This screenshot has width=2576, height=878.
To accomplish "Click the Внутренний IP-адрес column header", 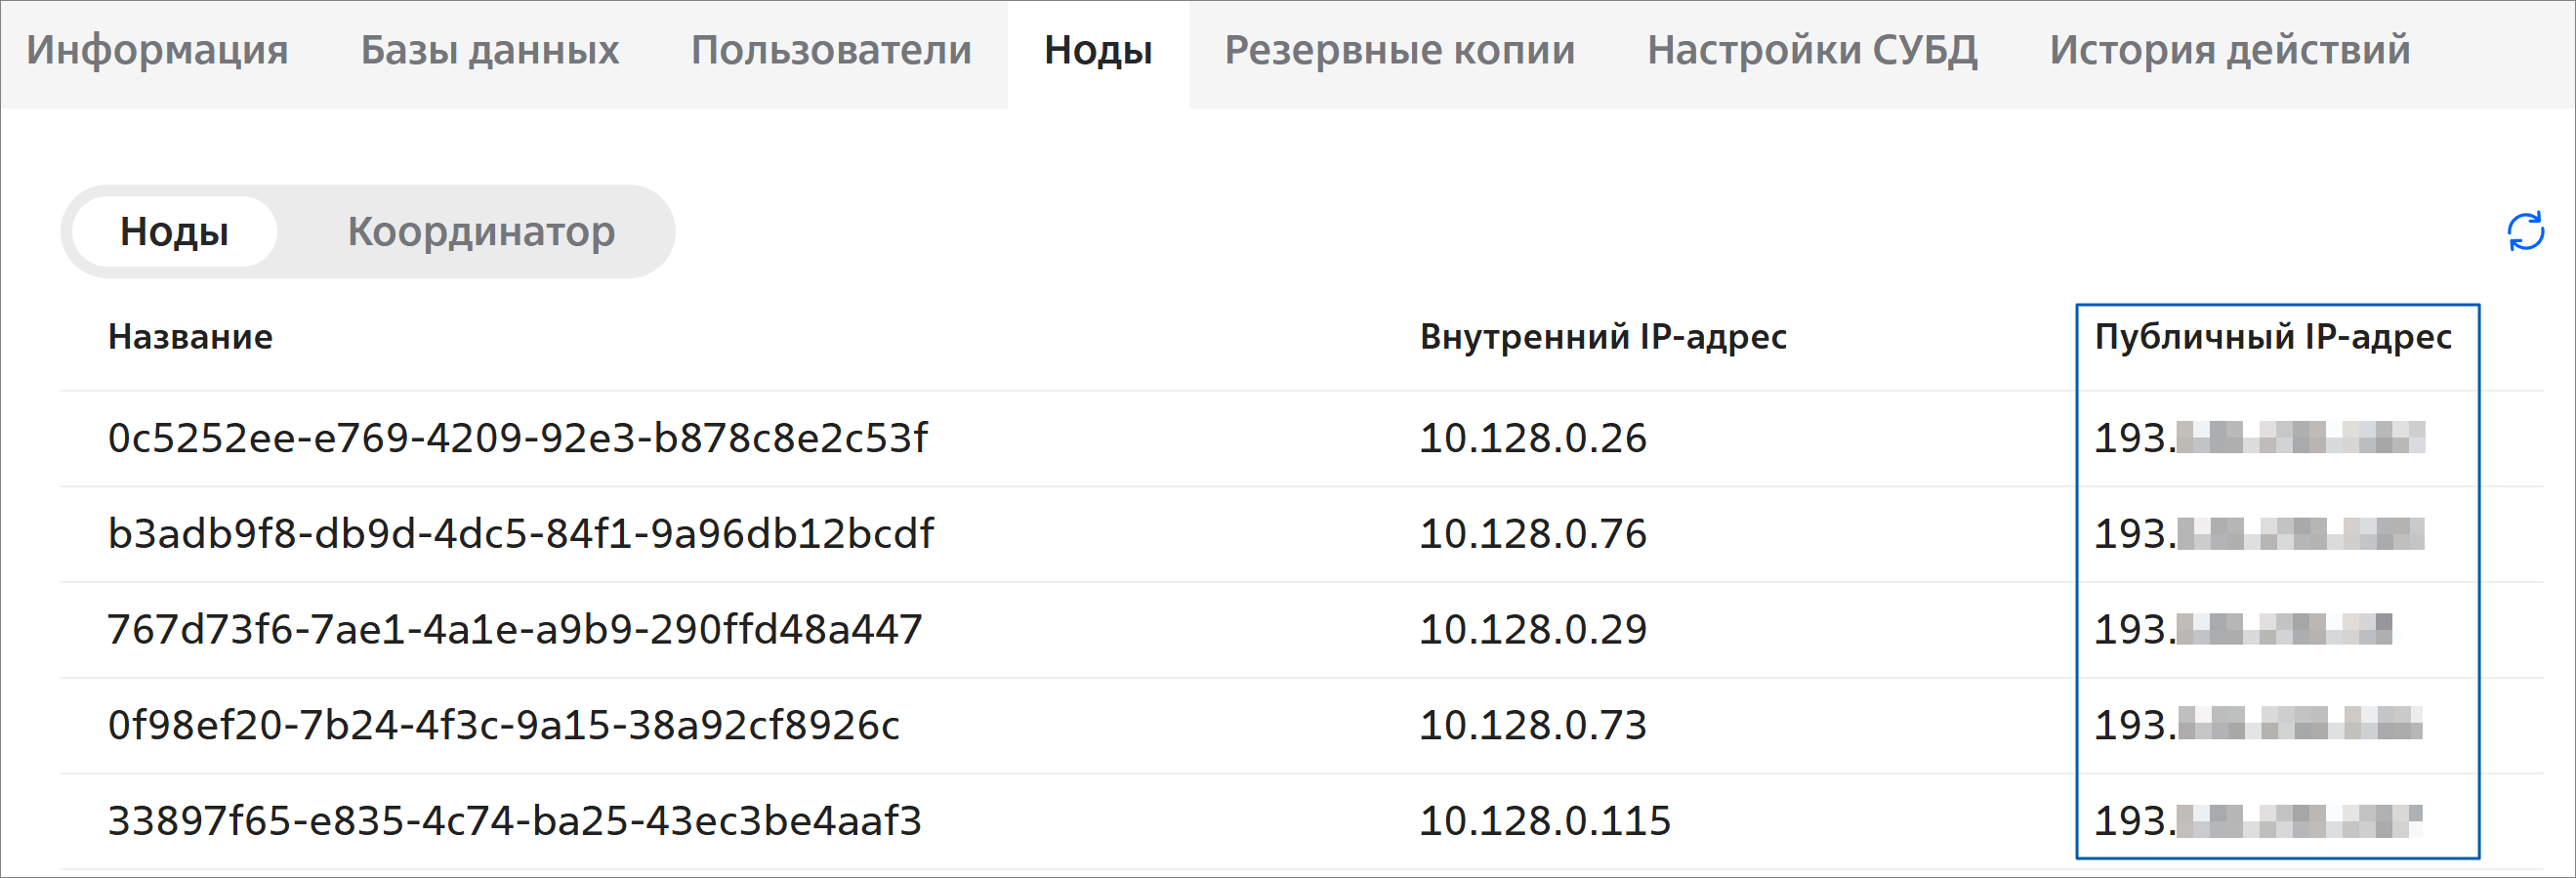I will (1603, 337).
